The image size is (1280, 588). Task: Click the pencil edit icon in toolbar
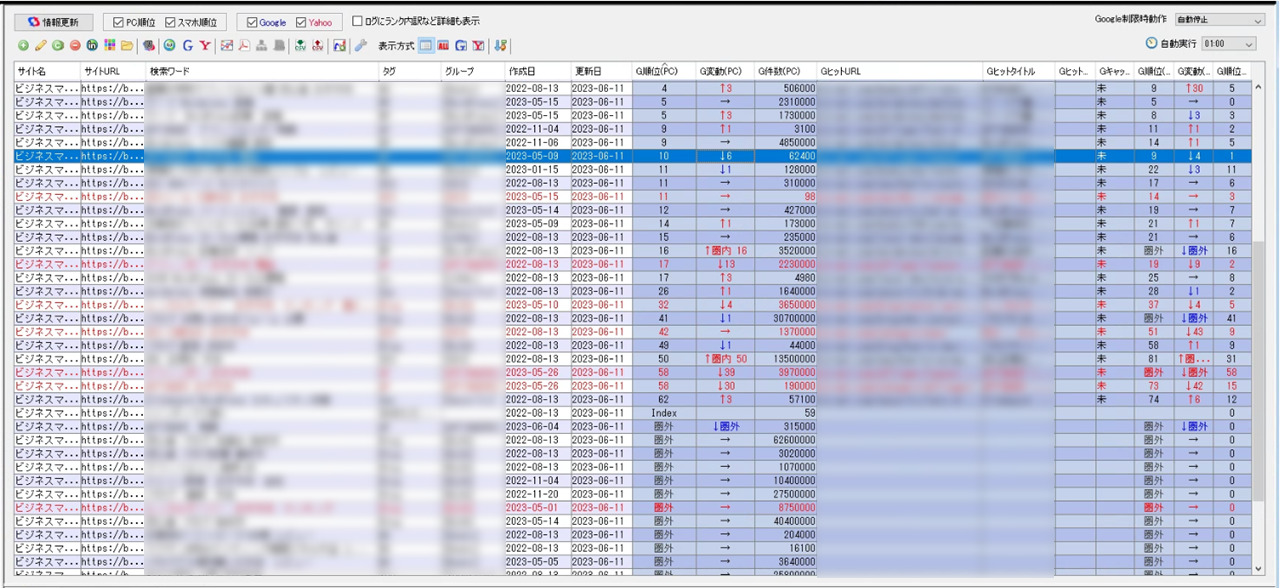40,46
